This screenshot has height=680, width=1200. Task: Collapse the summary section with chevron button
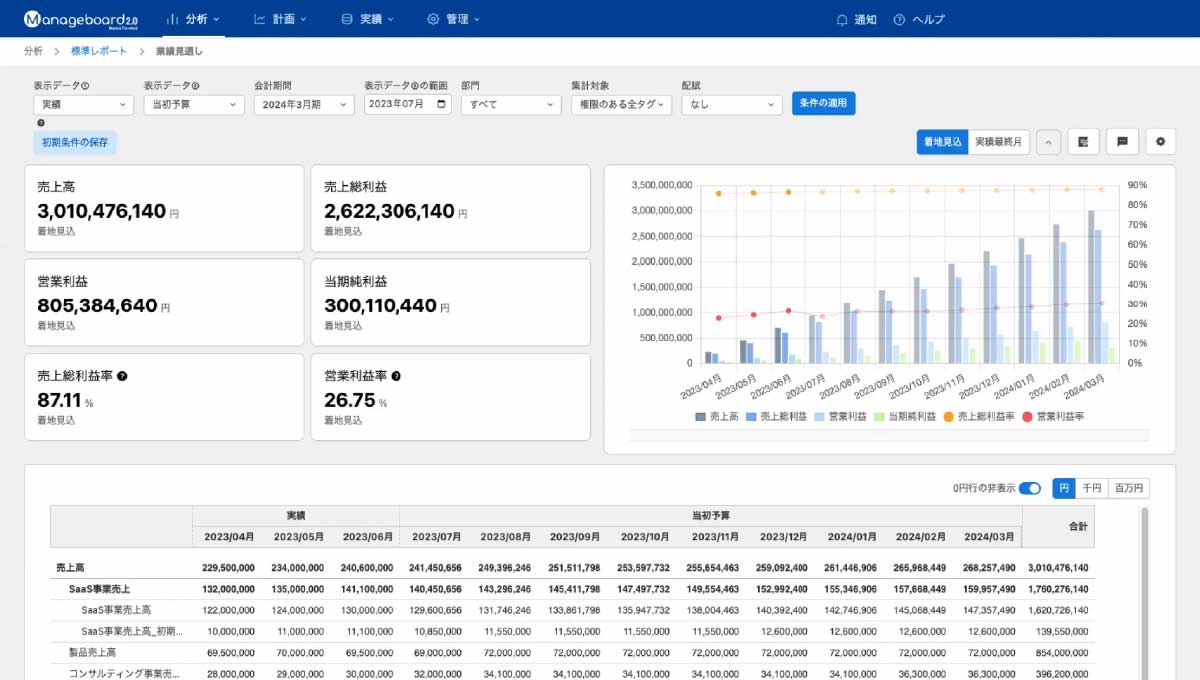click(1048, 142)
